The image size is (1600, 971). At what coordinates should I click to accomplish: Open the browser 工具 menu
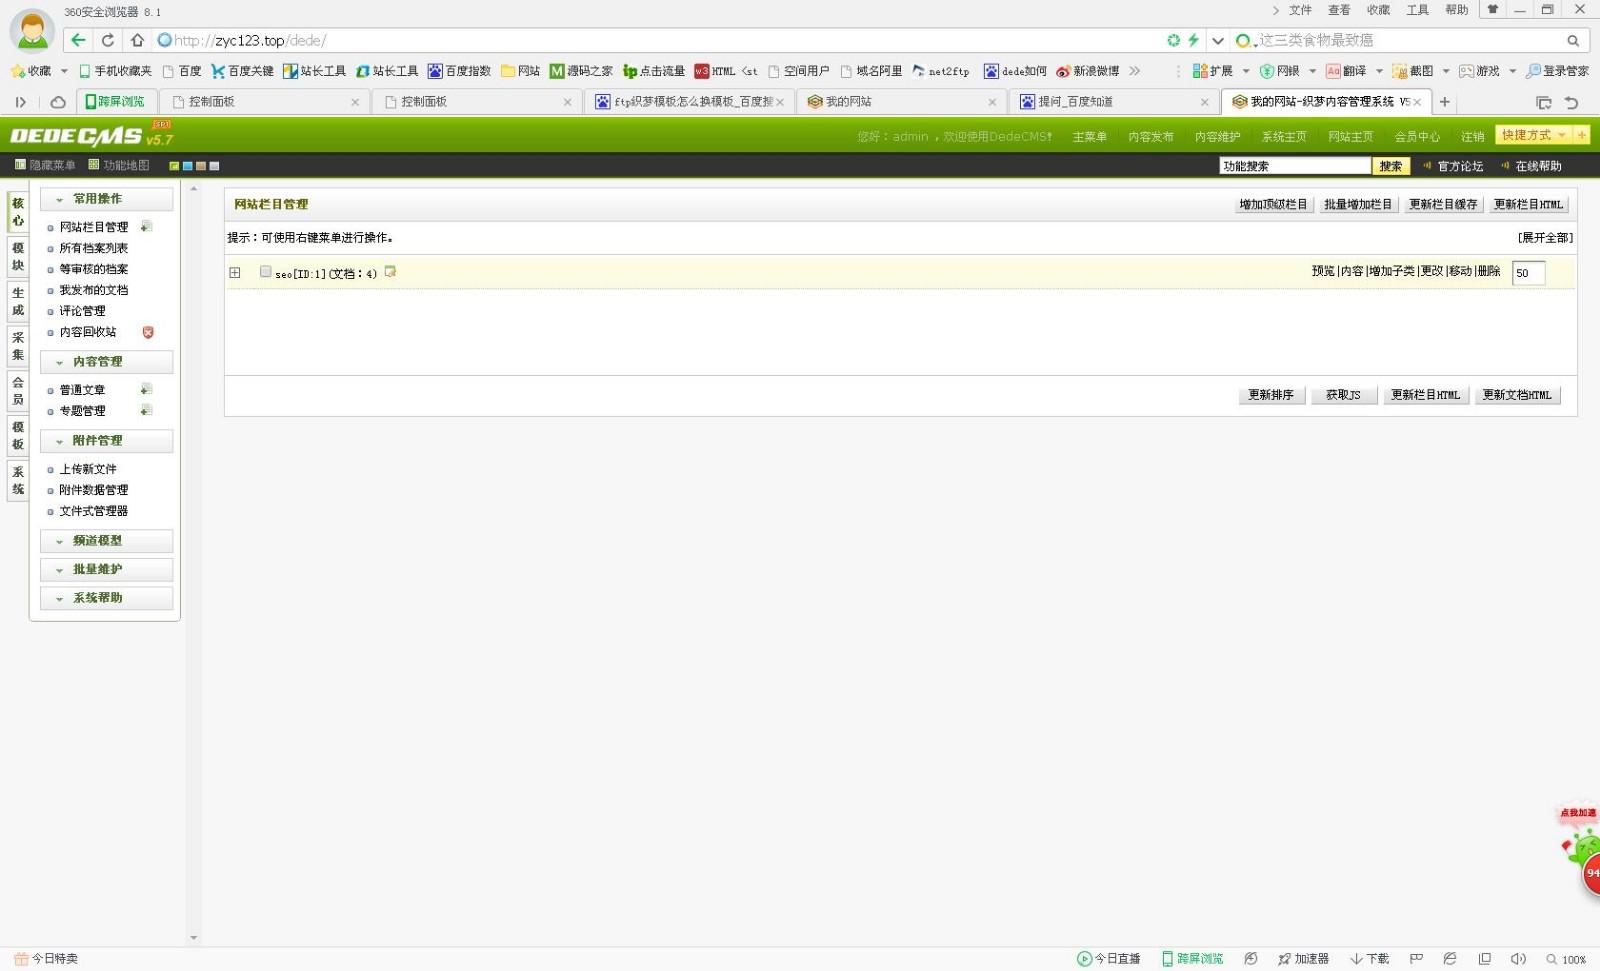point(1417,10)
